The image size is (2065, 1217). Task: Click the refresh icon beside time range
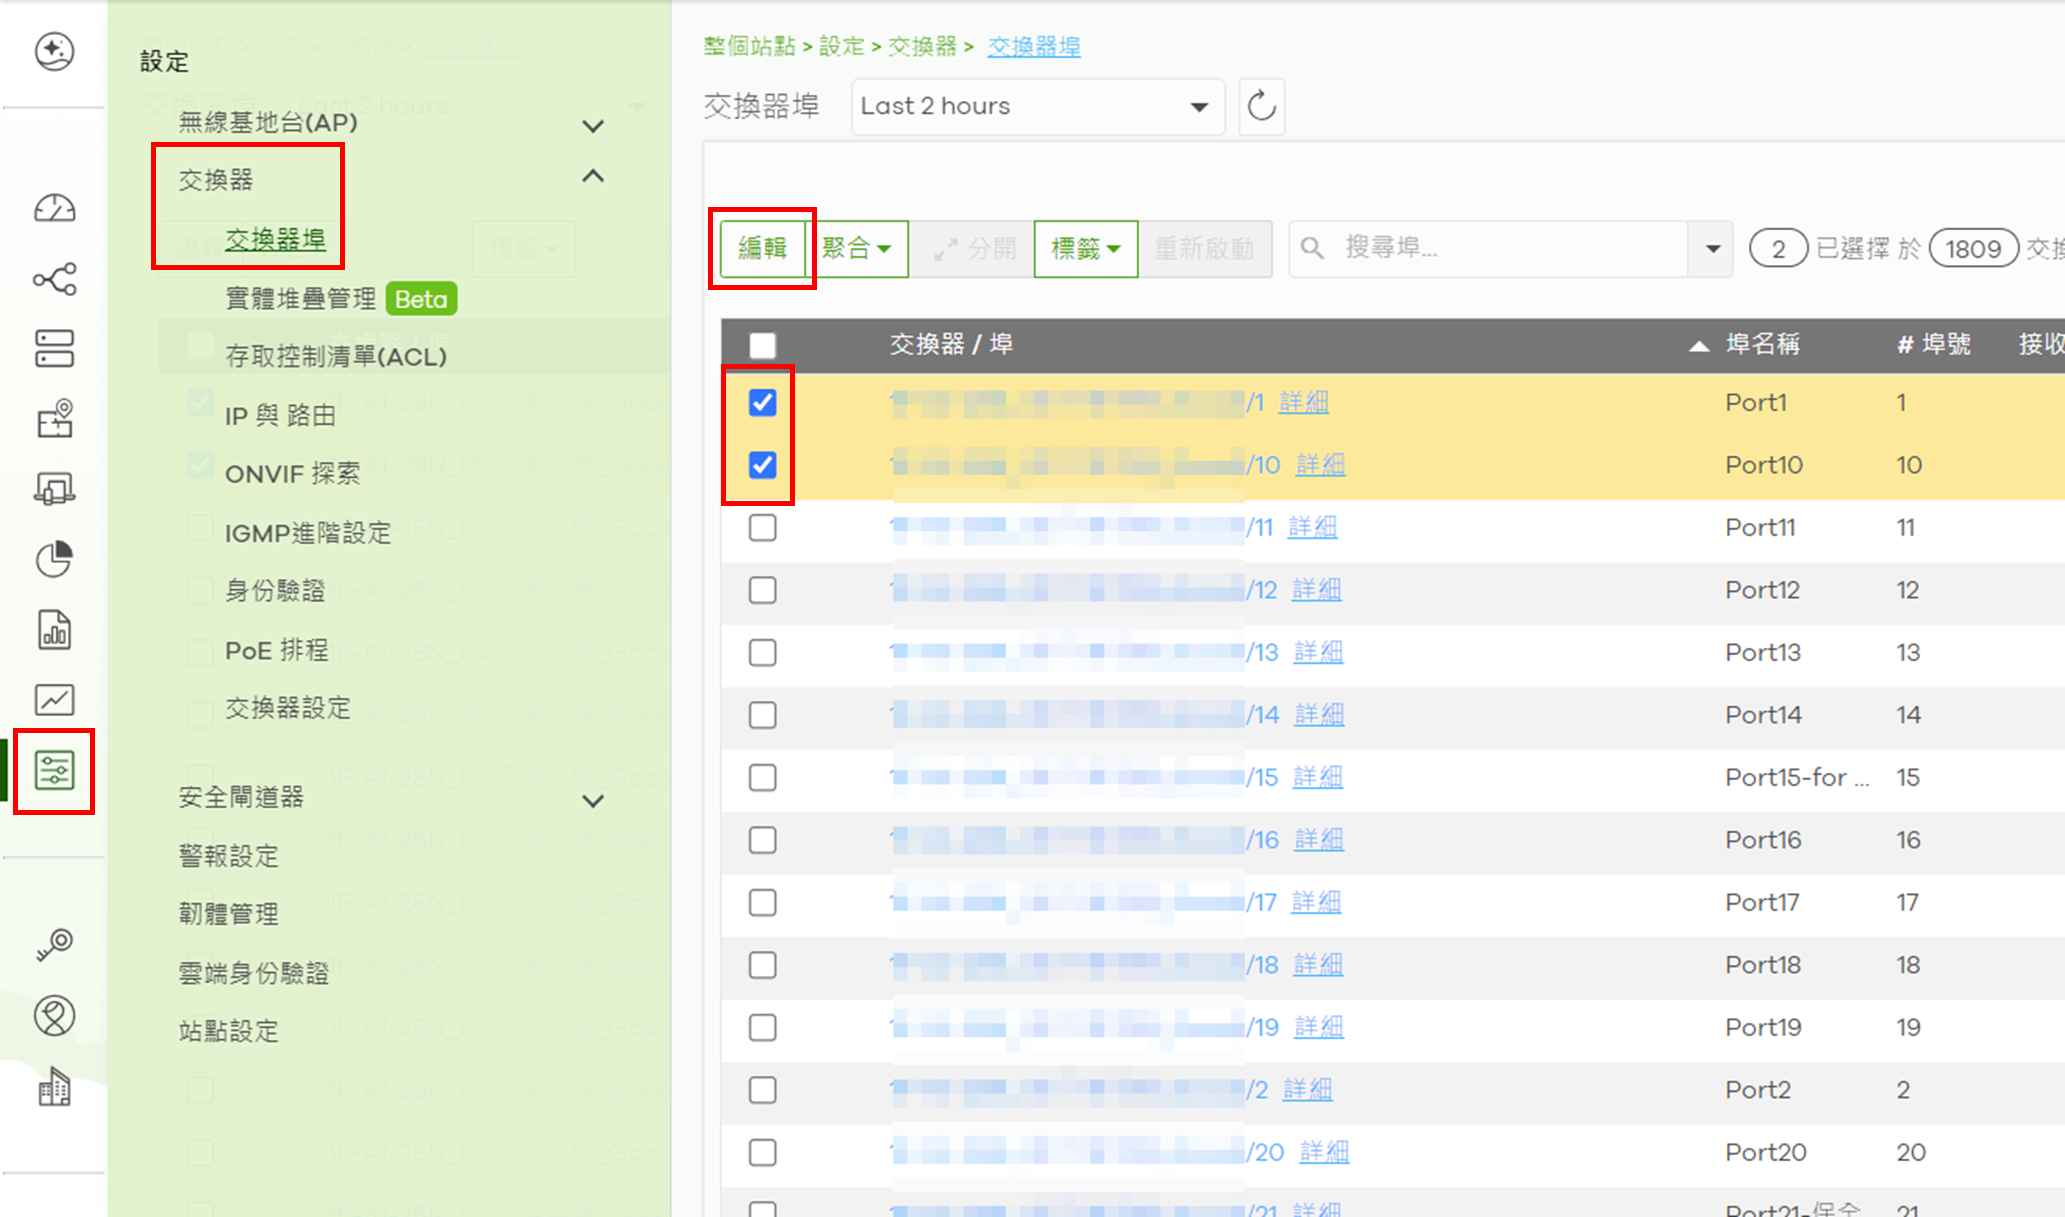point(1261,106)
